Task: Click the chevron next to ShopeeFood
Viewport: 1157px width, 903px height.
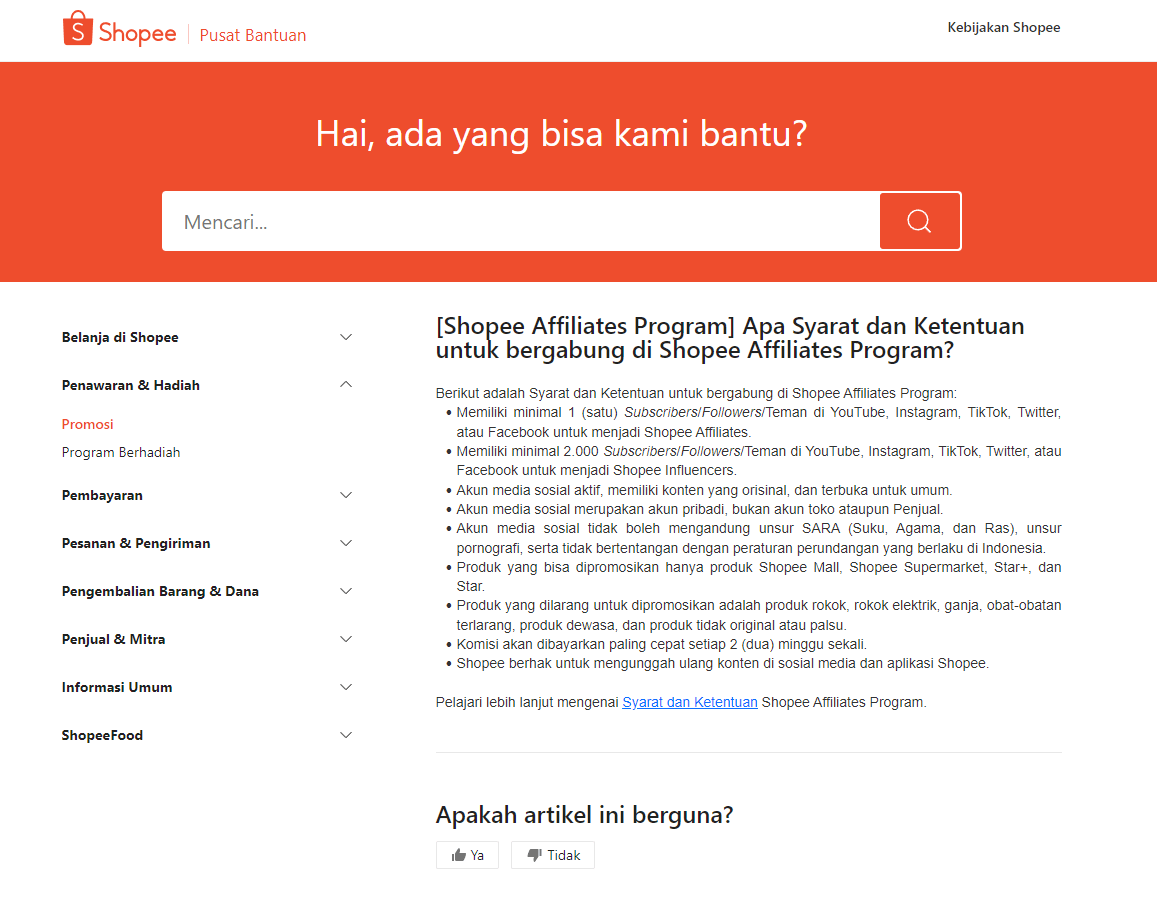Action: pos(345,734)
